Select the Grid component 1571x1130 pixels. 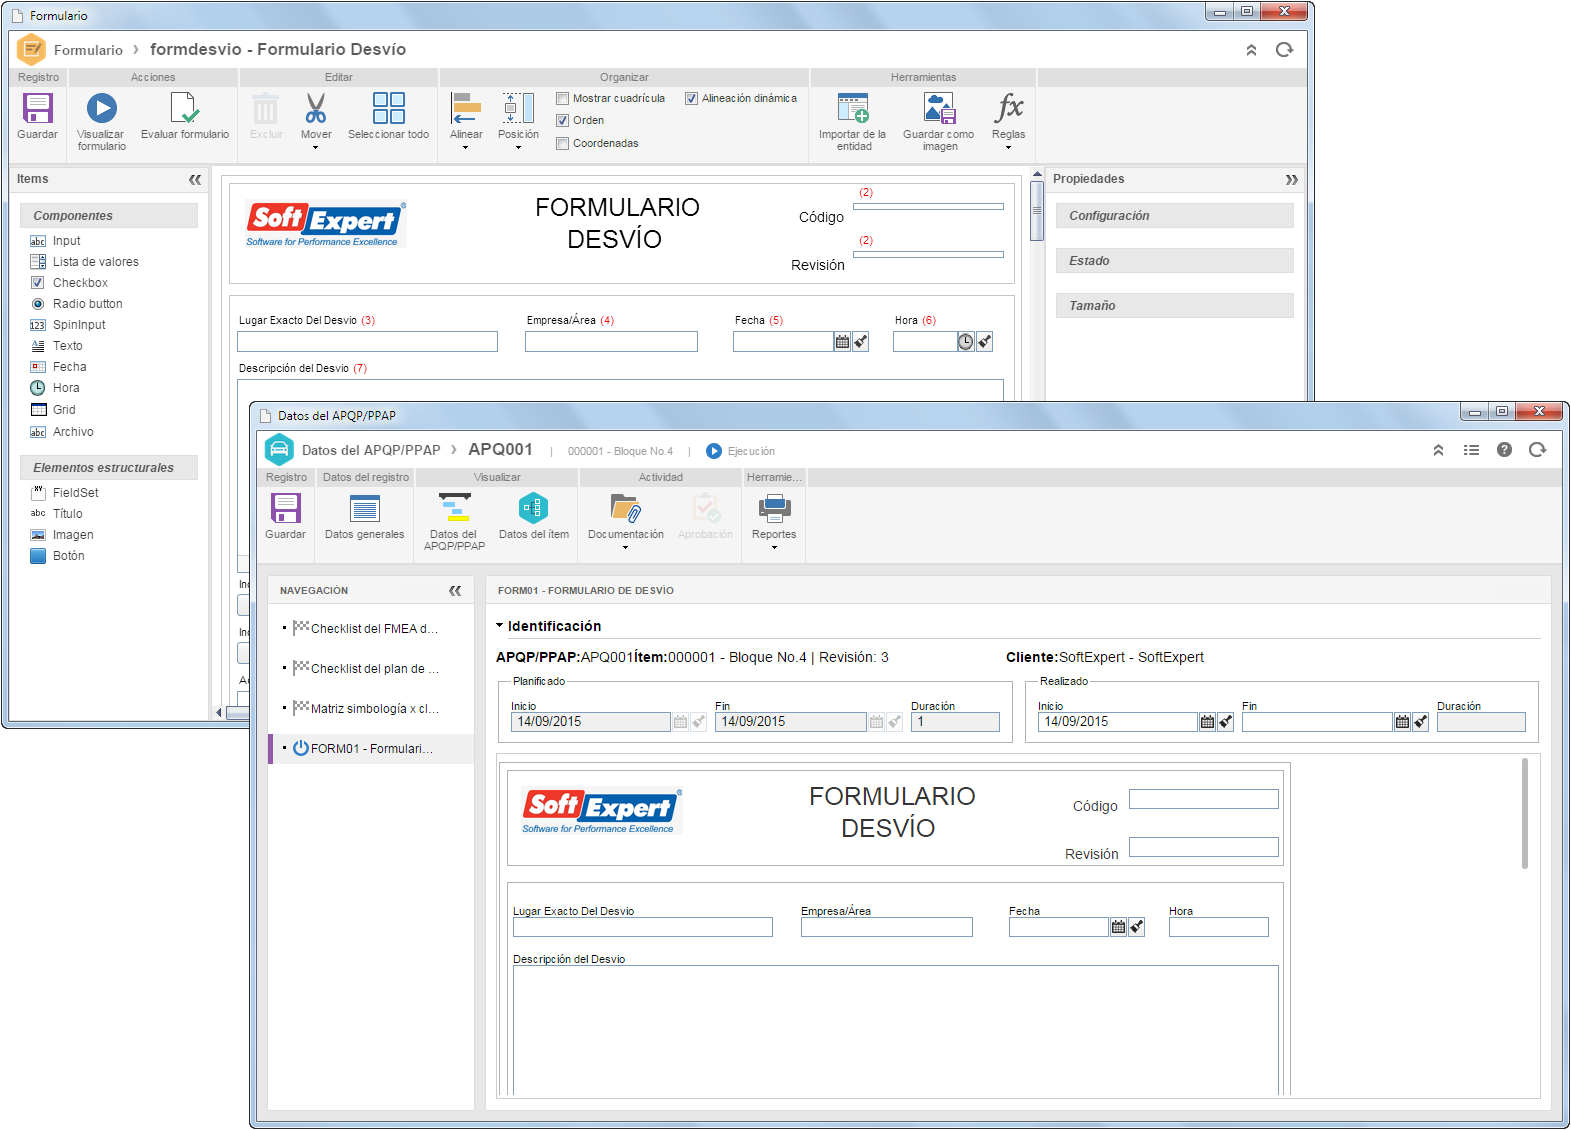(53, 410)
